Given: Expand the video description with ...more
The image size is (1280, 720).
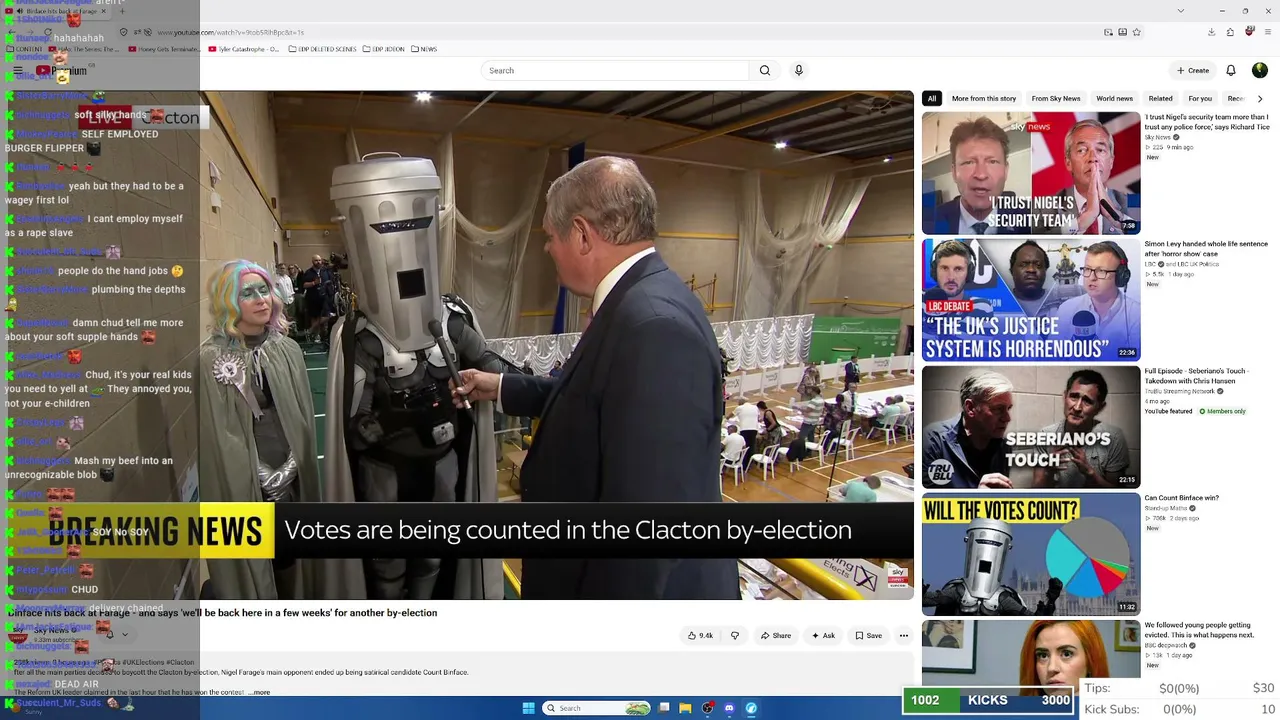Looking at the screenshot, I should (x=259, y=692).
